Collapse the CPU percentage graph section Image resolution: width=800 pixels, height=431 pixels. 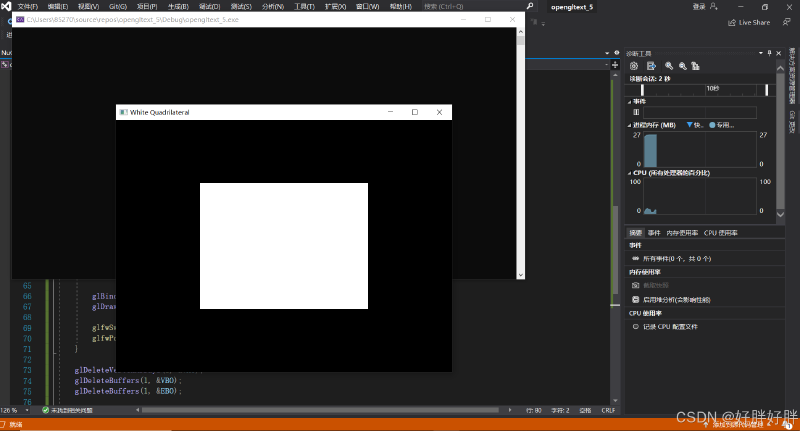[x=629, y=173]
